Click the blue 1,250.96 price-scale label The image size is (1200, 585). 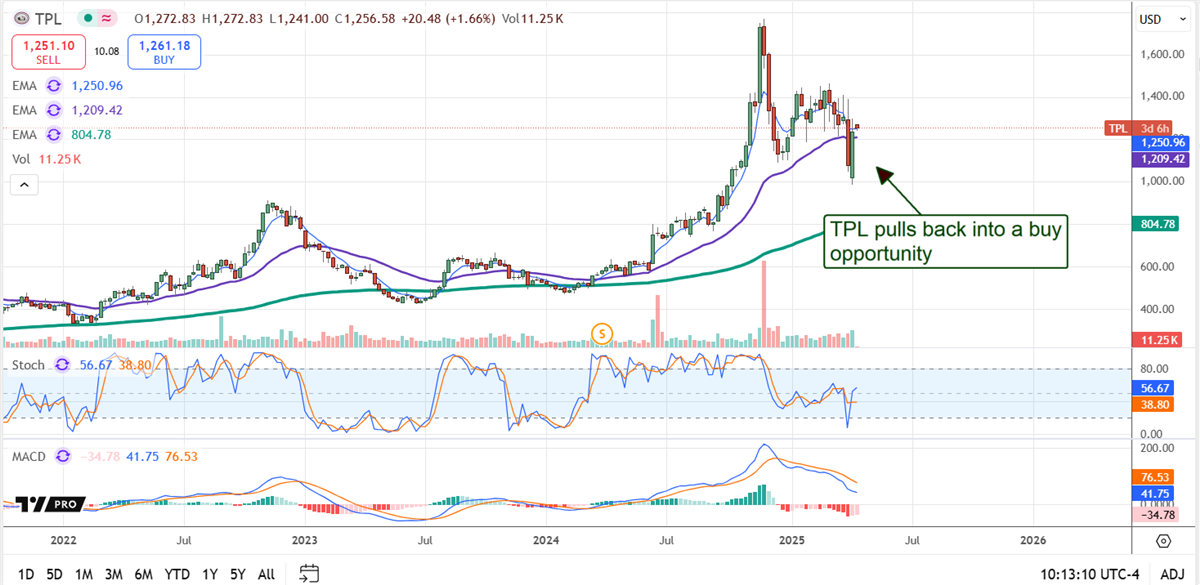1160,143
